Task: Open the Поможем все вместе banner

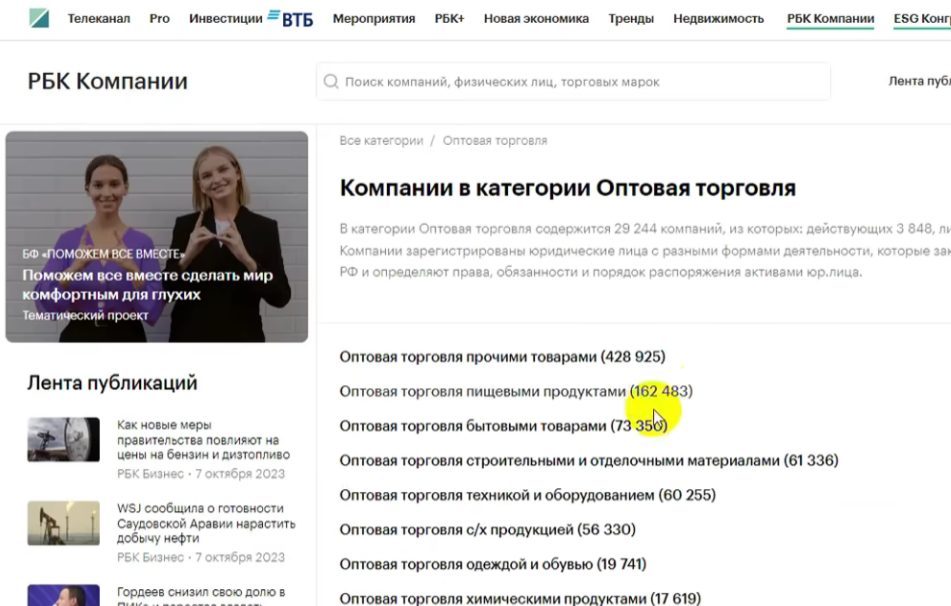Action: tap(156, 237)
